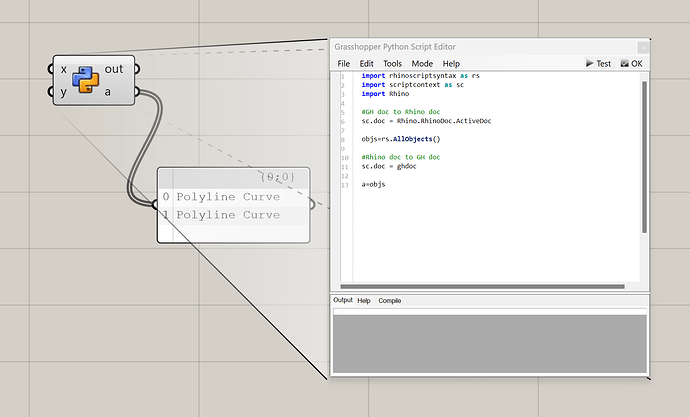This screenshot has height=417, width=690.
Task: Click the horizontal scrollbar of code editor
Action: (482, 286)
